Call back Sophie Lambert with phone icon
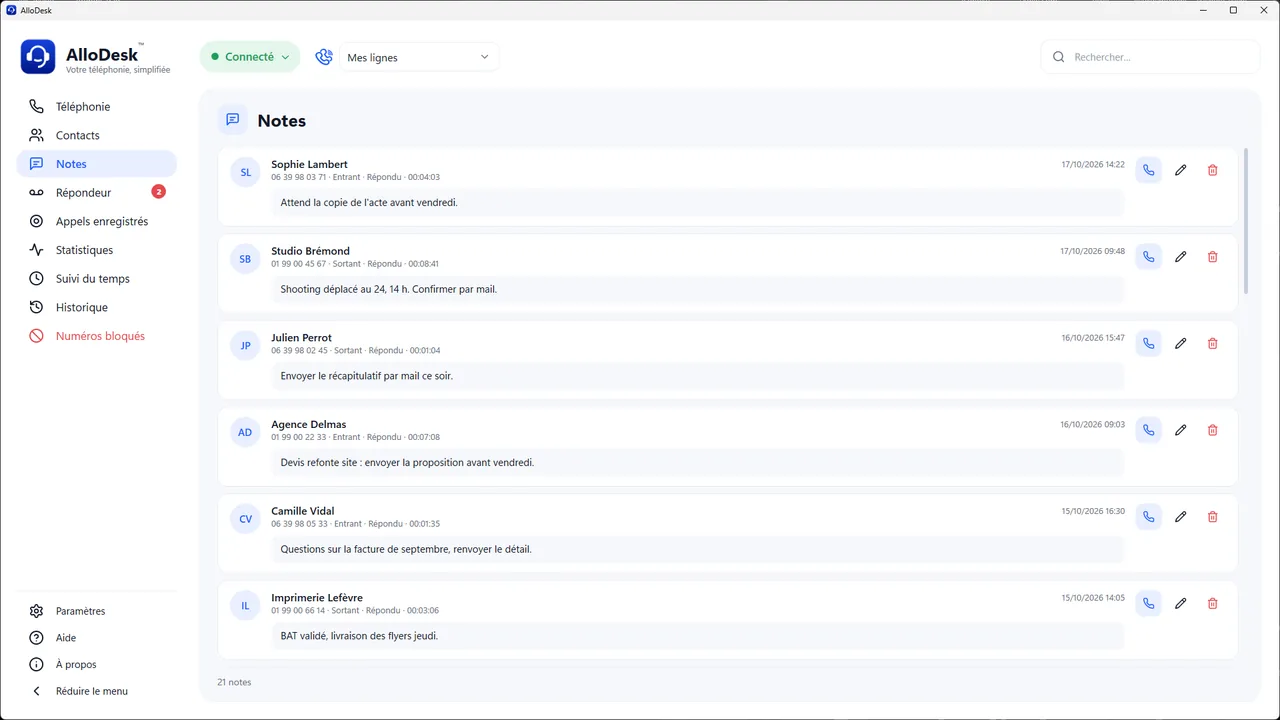This screenshot has height=720, width=1280. point(1149,170)
